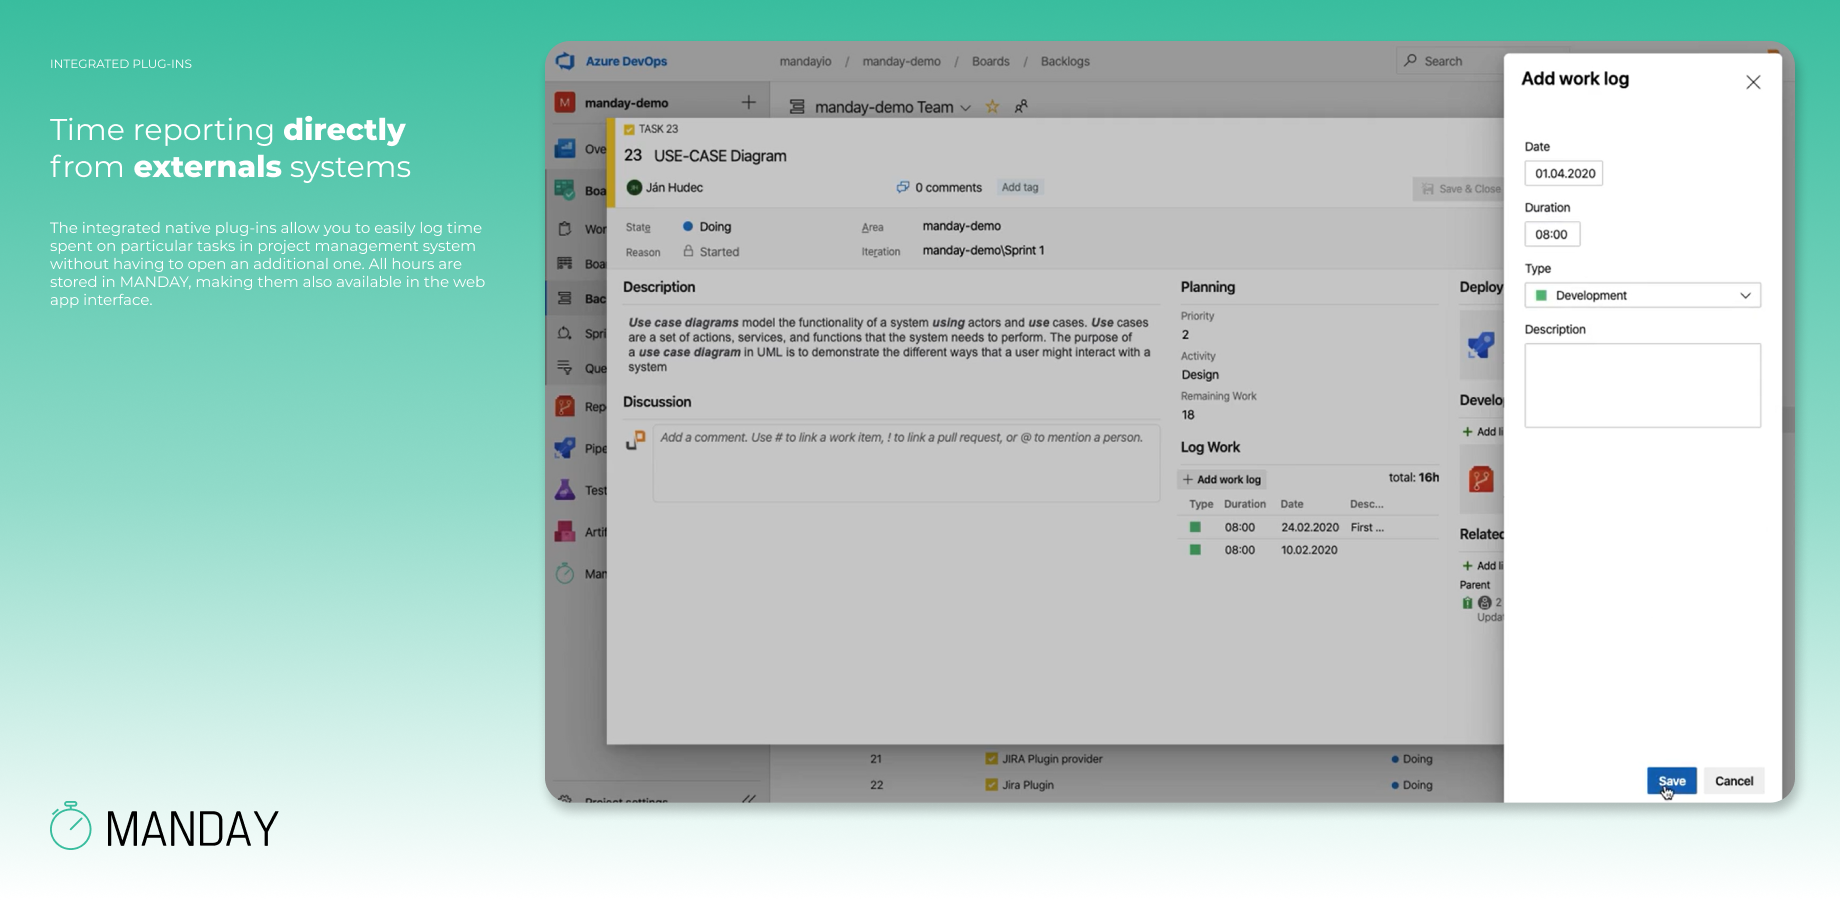Click the green Development type color square
The width and height of the screenshot is (1840, 900).
pyautogui.click(x=1541, y=295)
